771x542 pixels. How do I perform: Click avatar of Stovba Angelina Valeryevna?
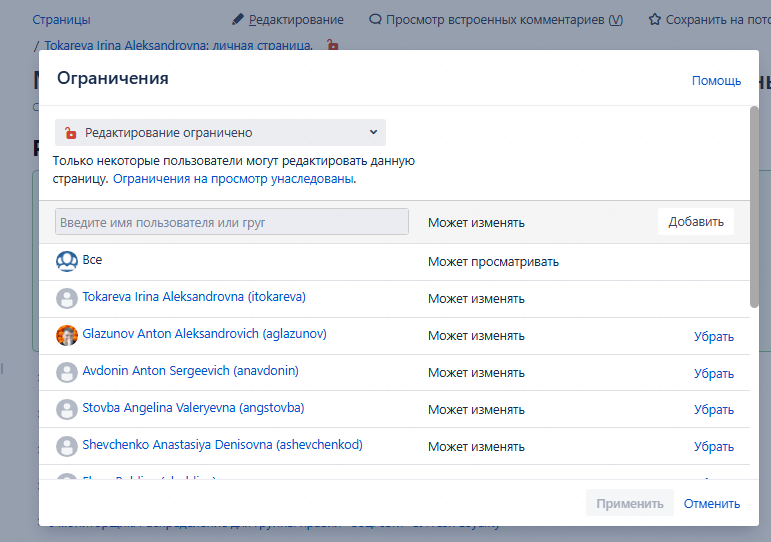pos(67,409)
